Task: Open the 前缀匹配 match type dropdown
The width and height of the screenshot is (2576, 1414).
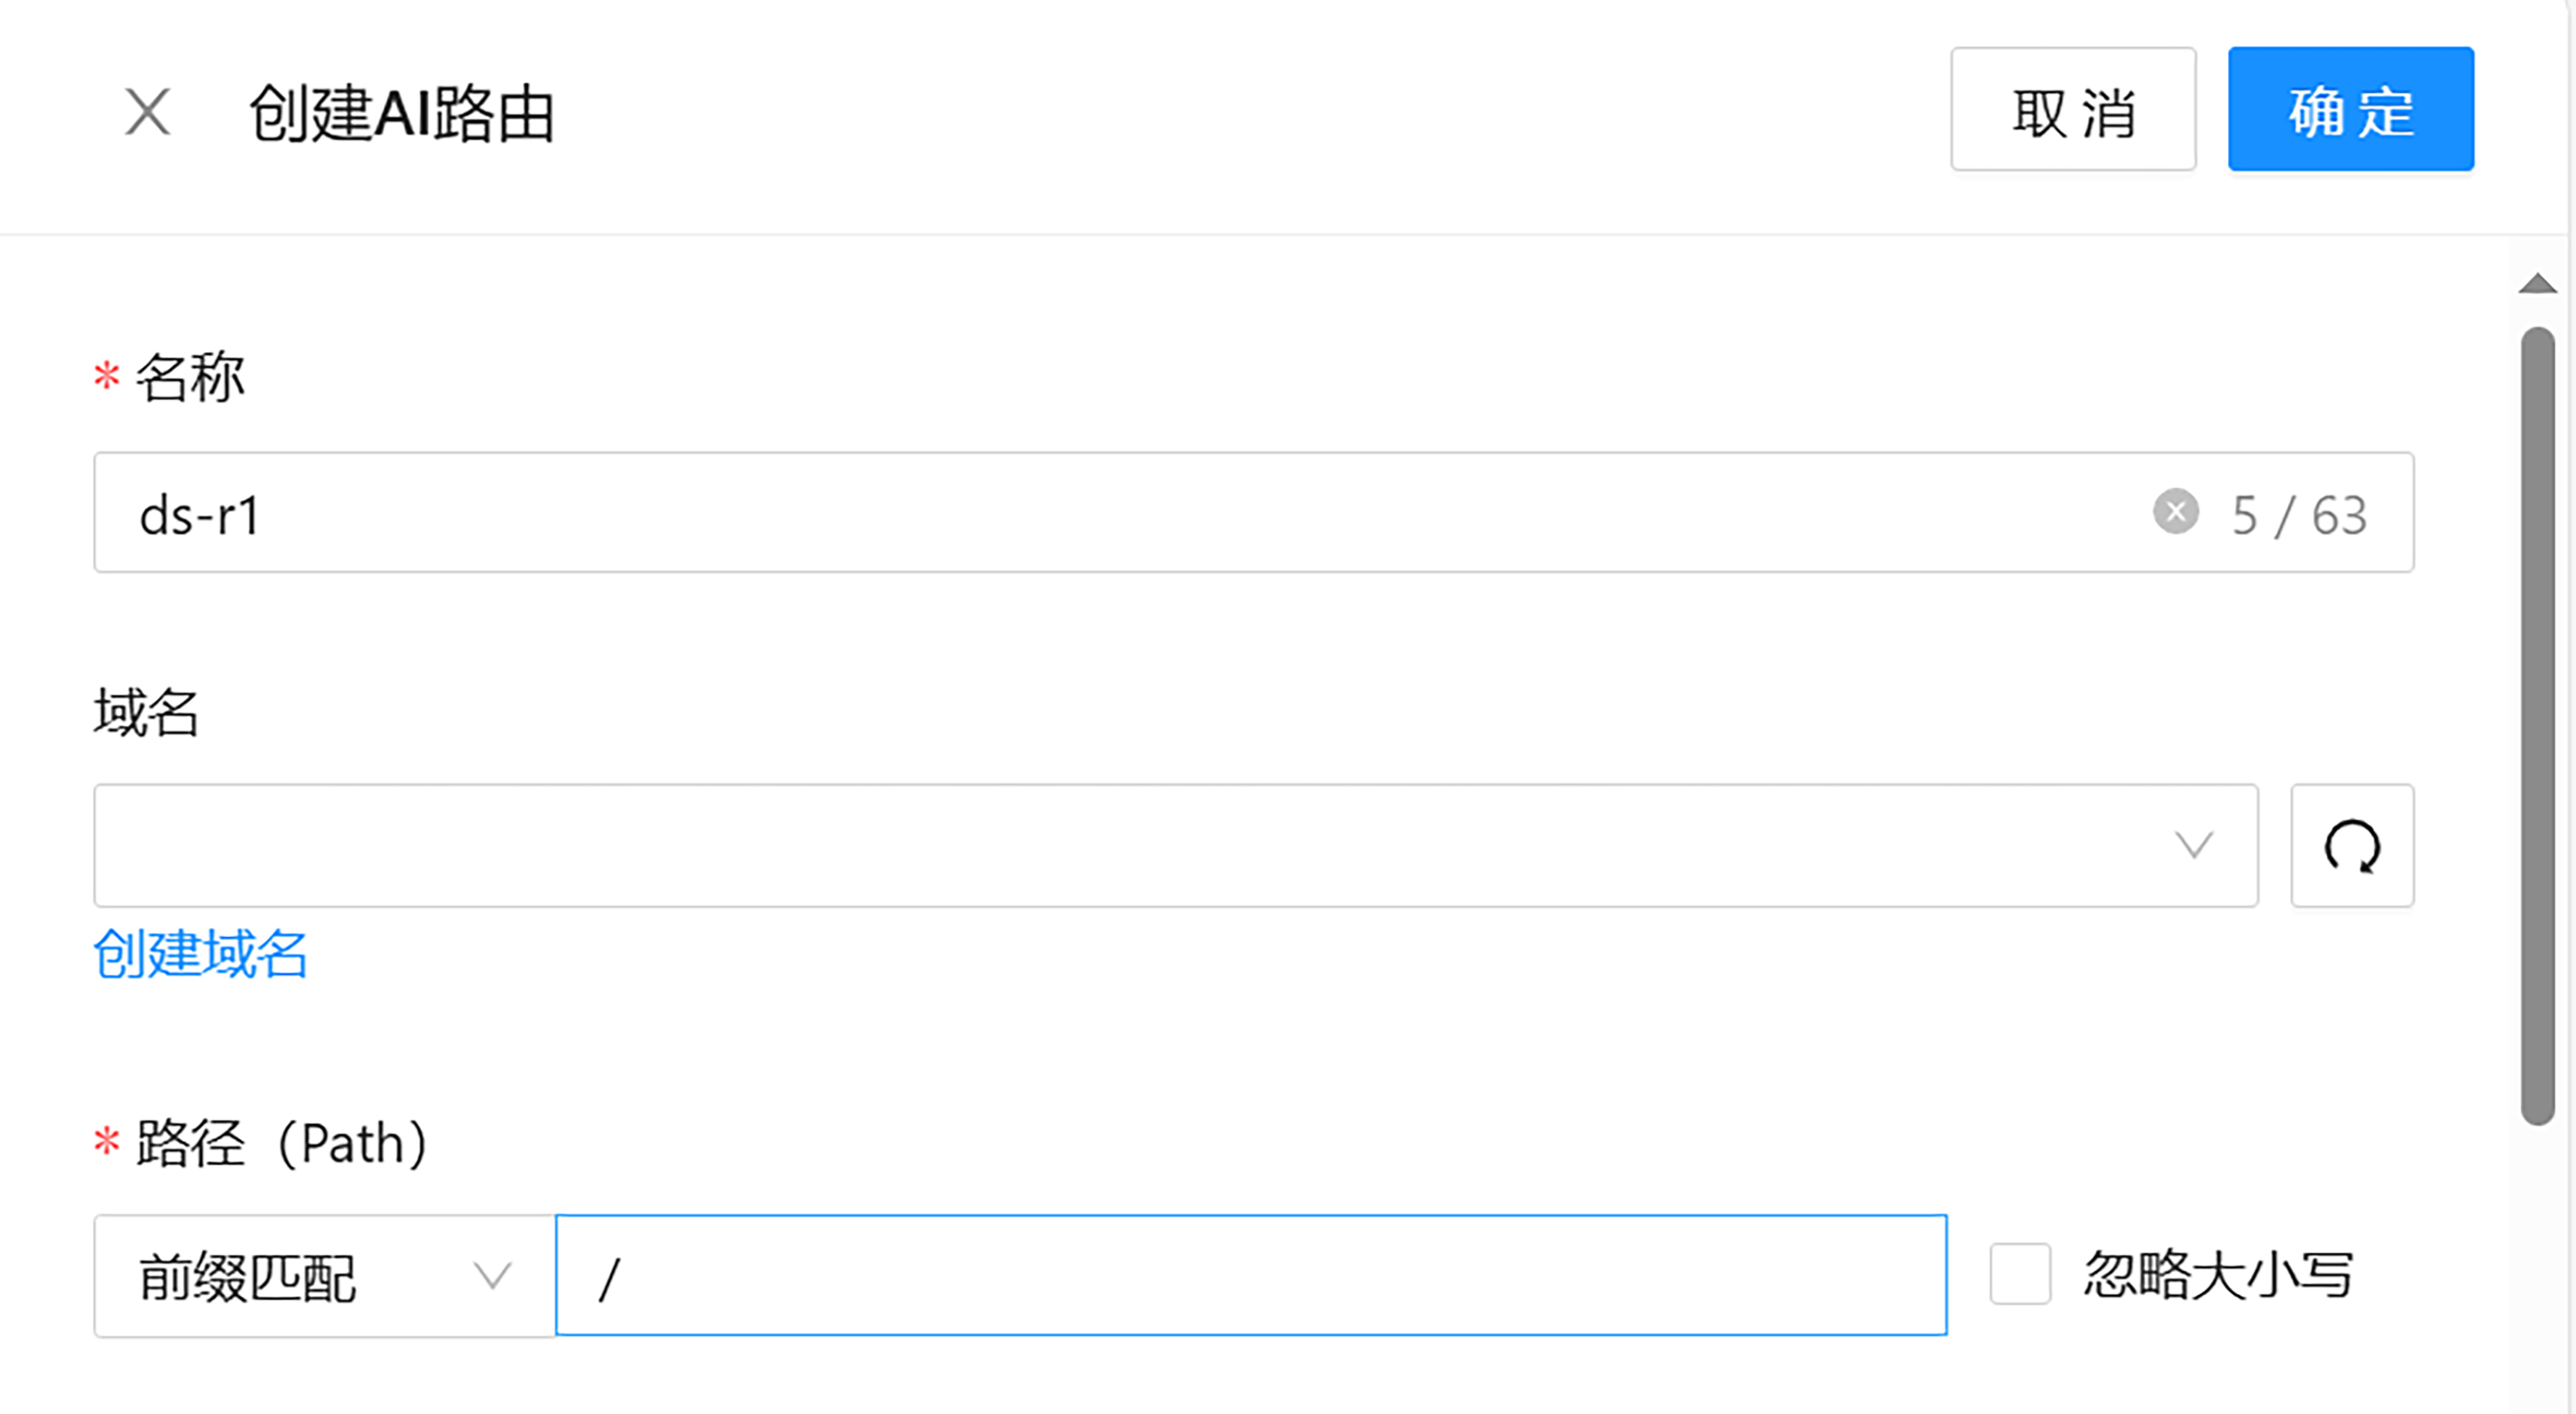Action: click(x=300, y=1276)
